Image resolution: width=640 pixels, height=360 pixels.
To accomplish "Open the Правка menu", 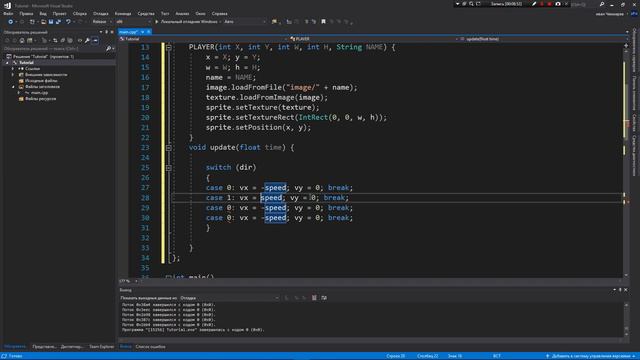I will 26,13.
